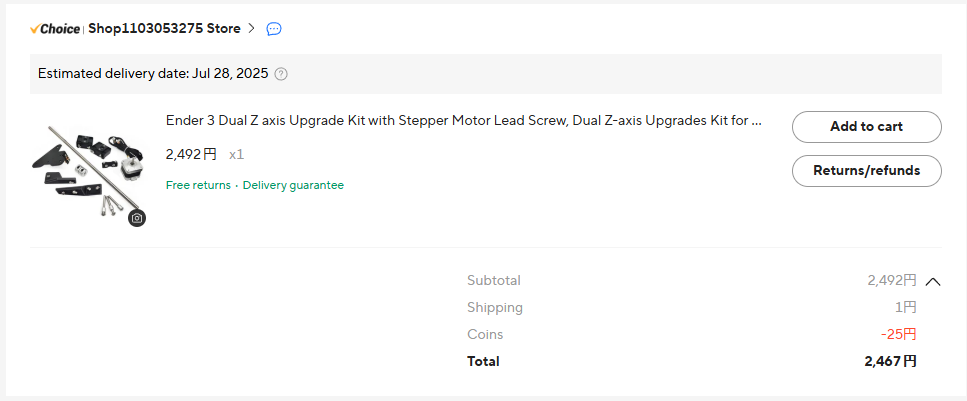This screenshot has width=967, height=401.
Task: Click the chevron arrow after the store name
Action: tap(252, 29)
